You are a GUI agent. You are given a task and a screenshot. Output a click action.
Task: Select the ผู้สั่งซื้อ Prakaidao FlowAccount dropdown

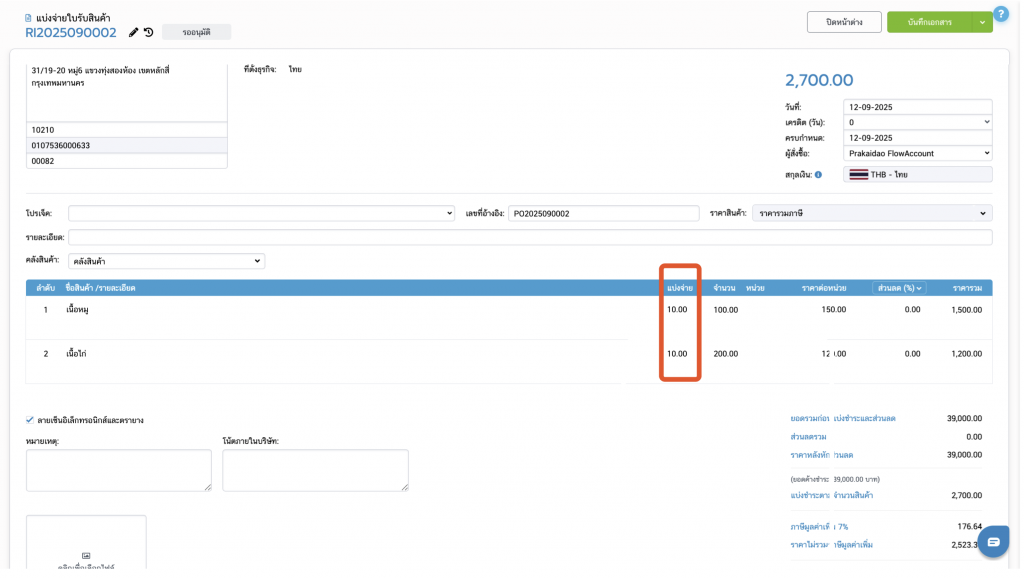(x=917, y=153)
